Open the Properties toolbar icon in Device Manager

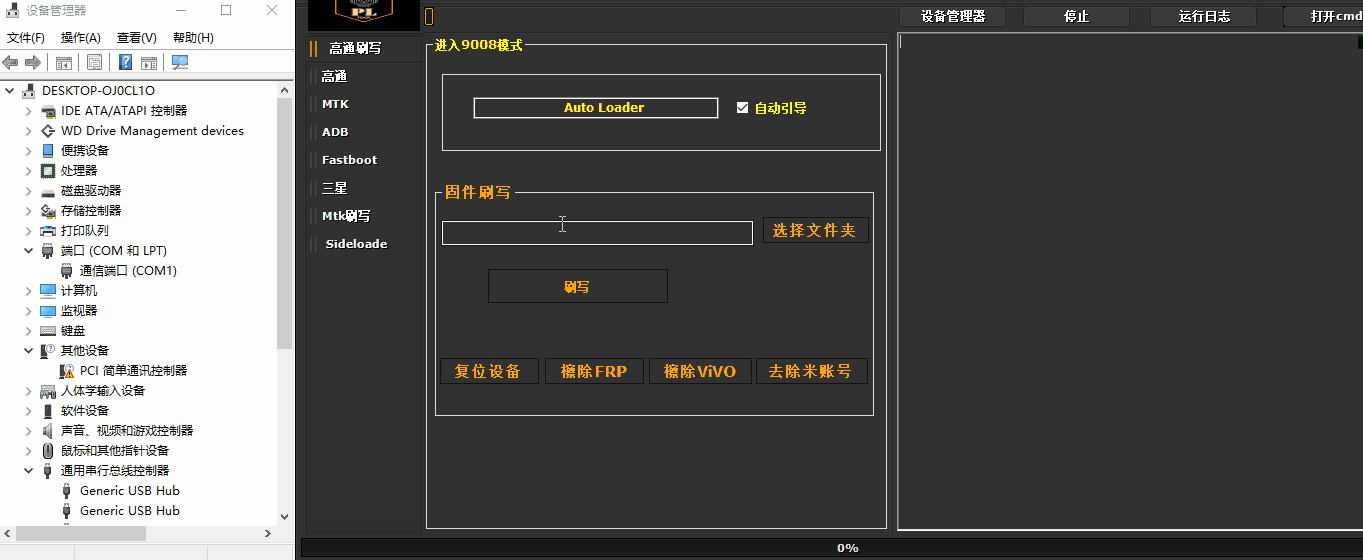tap(94, 62)
